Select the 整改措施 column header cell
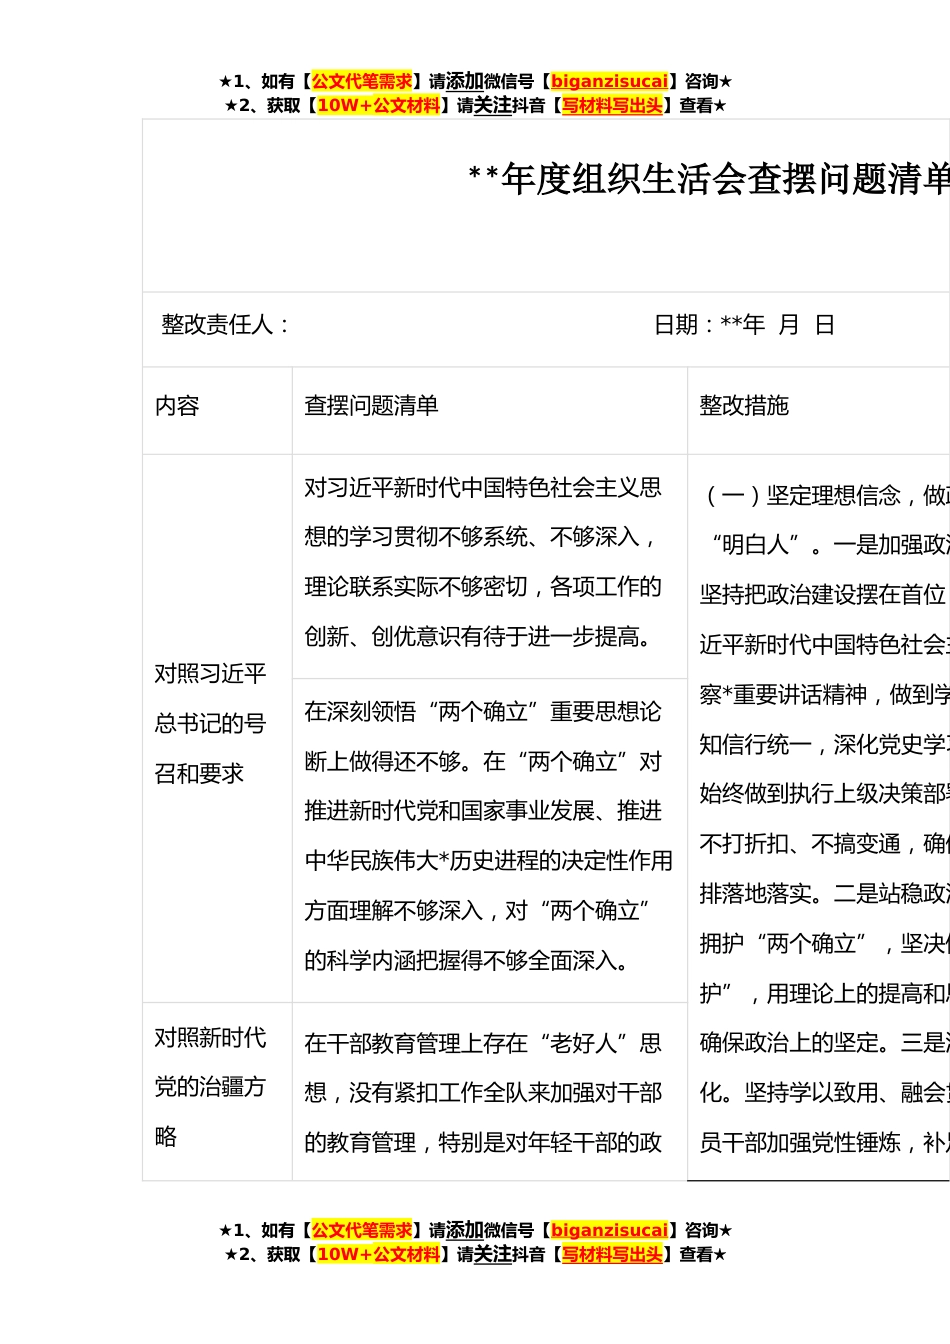The width and height of the screenshot is (950, 1344). click(x=744, y=406)
